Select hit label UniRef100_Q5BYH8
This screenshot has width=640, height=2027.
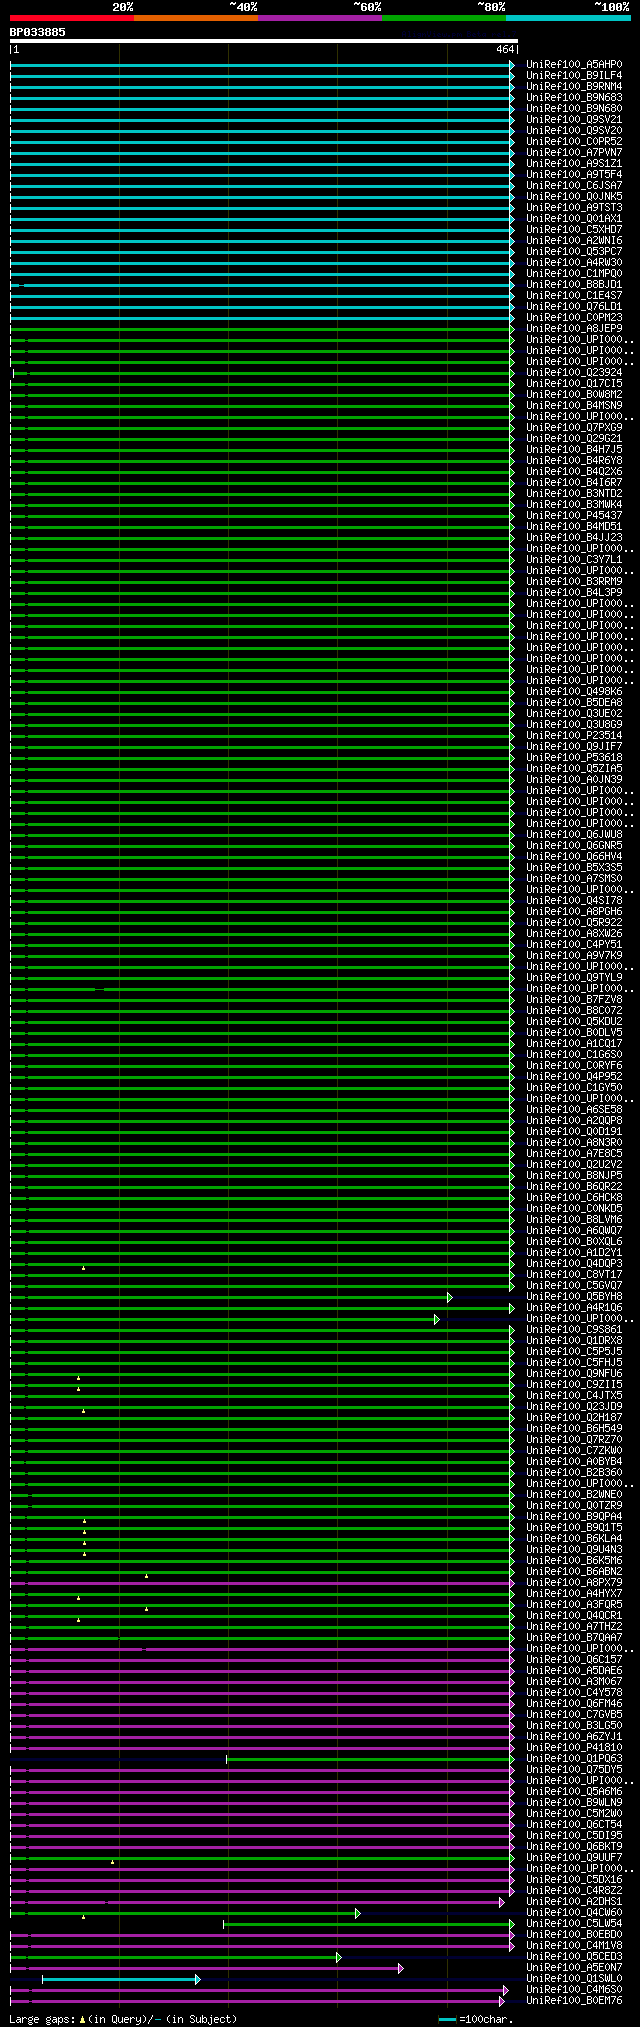pyautogui.click(x=574, y=1297)
